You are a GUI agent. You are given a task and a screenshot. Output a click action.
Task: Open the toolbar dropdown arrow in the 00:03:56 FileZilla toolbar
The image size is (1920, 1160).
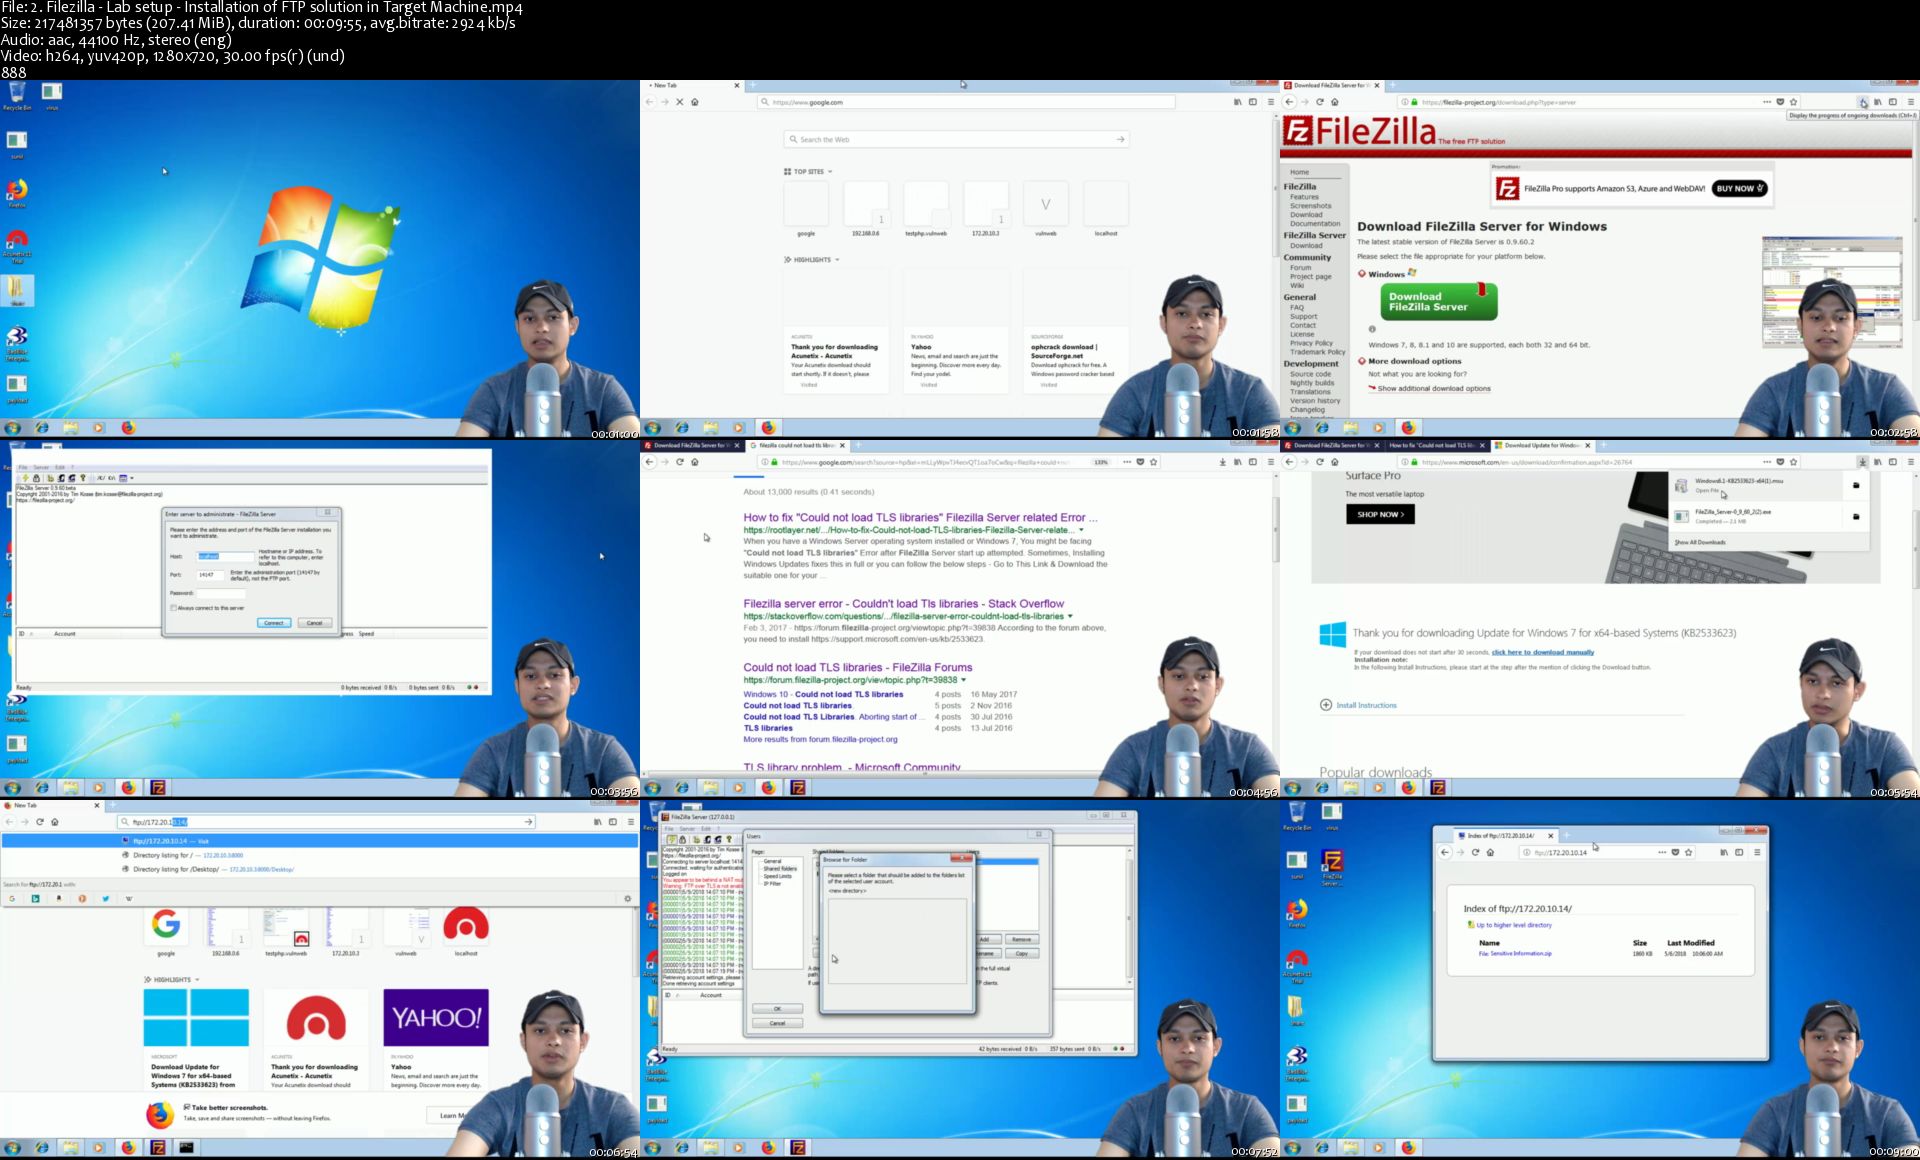[132, 478]
